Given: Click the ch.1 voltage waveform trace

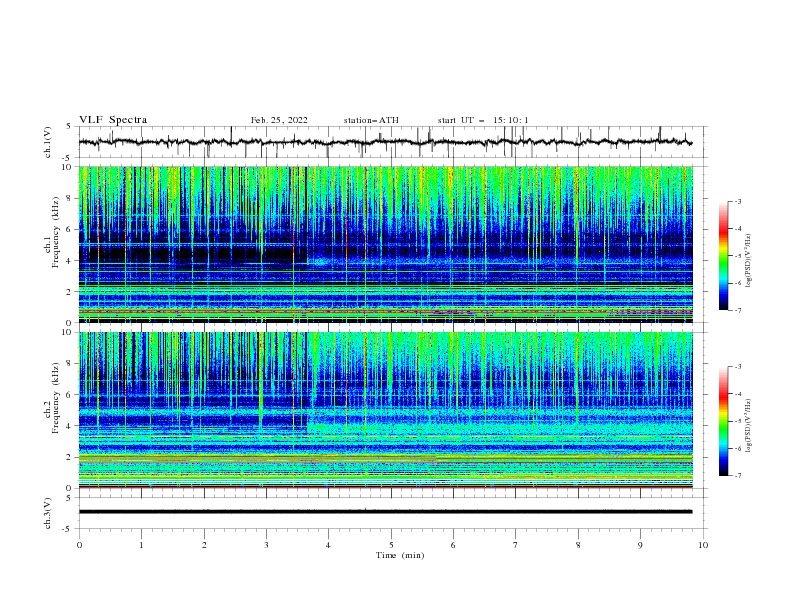Looking at the screenshot, I should tap(385, 142).
